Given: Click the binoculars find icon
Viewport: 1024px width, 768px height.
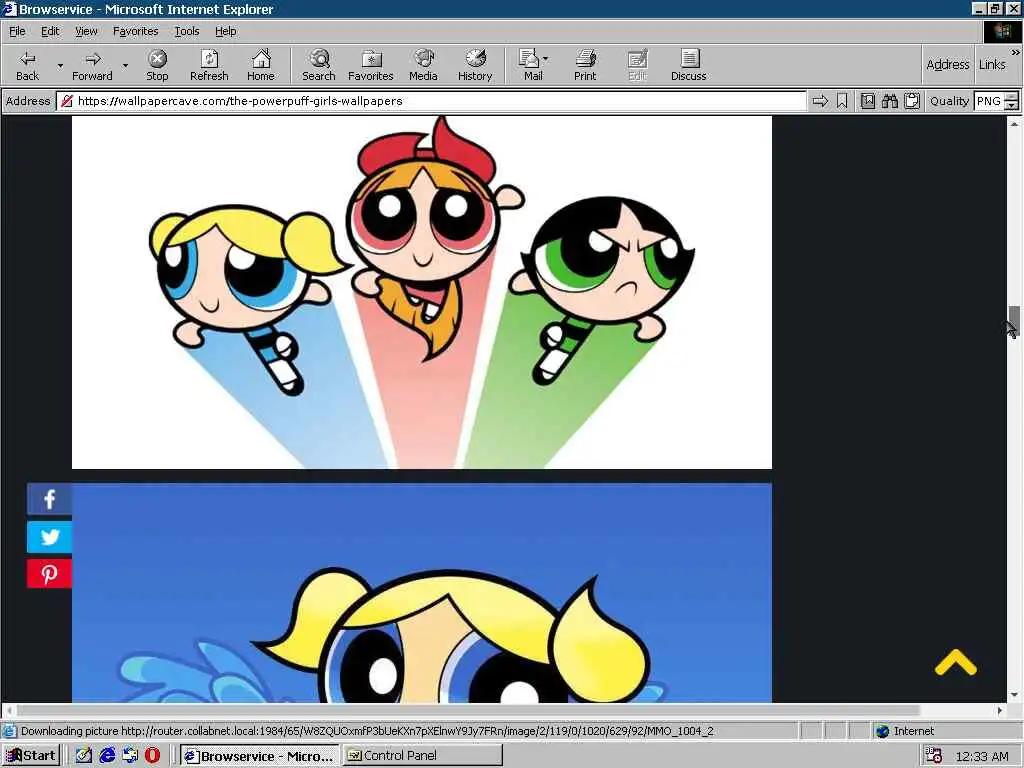Looking at the screenshot, I should coord(889,101).
